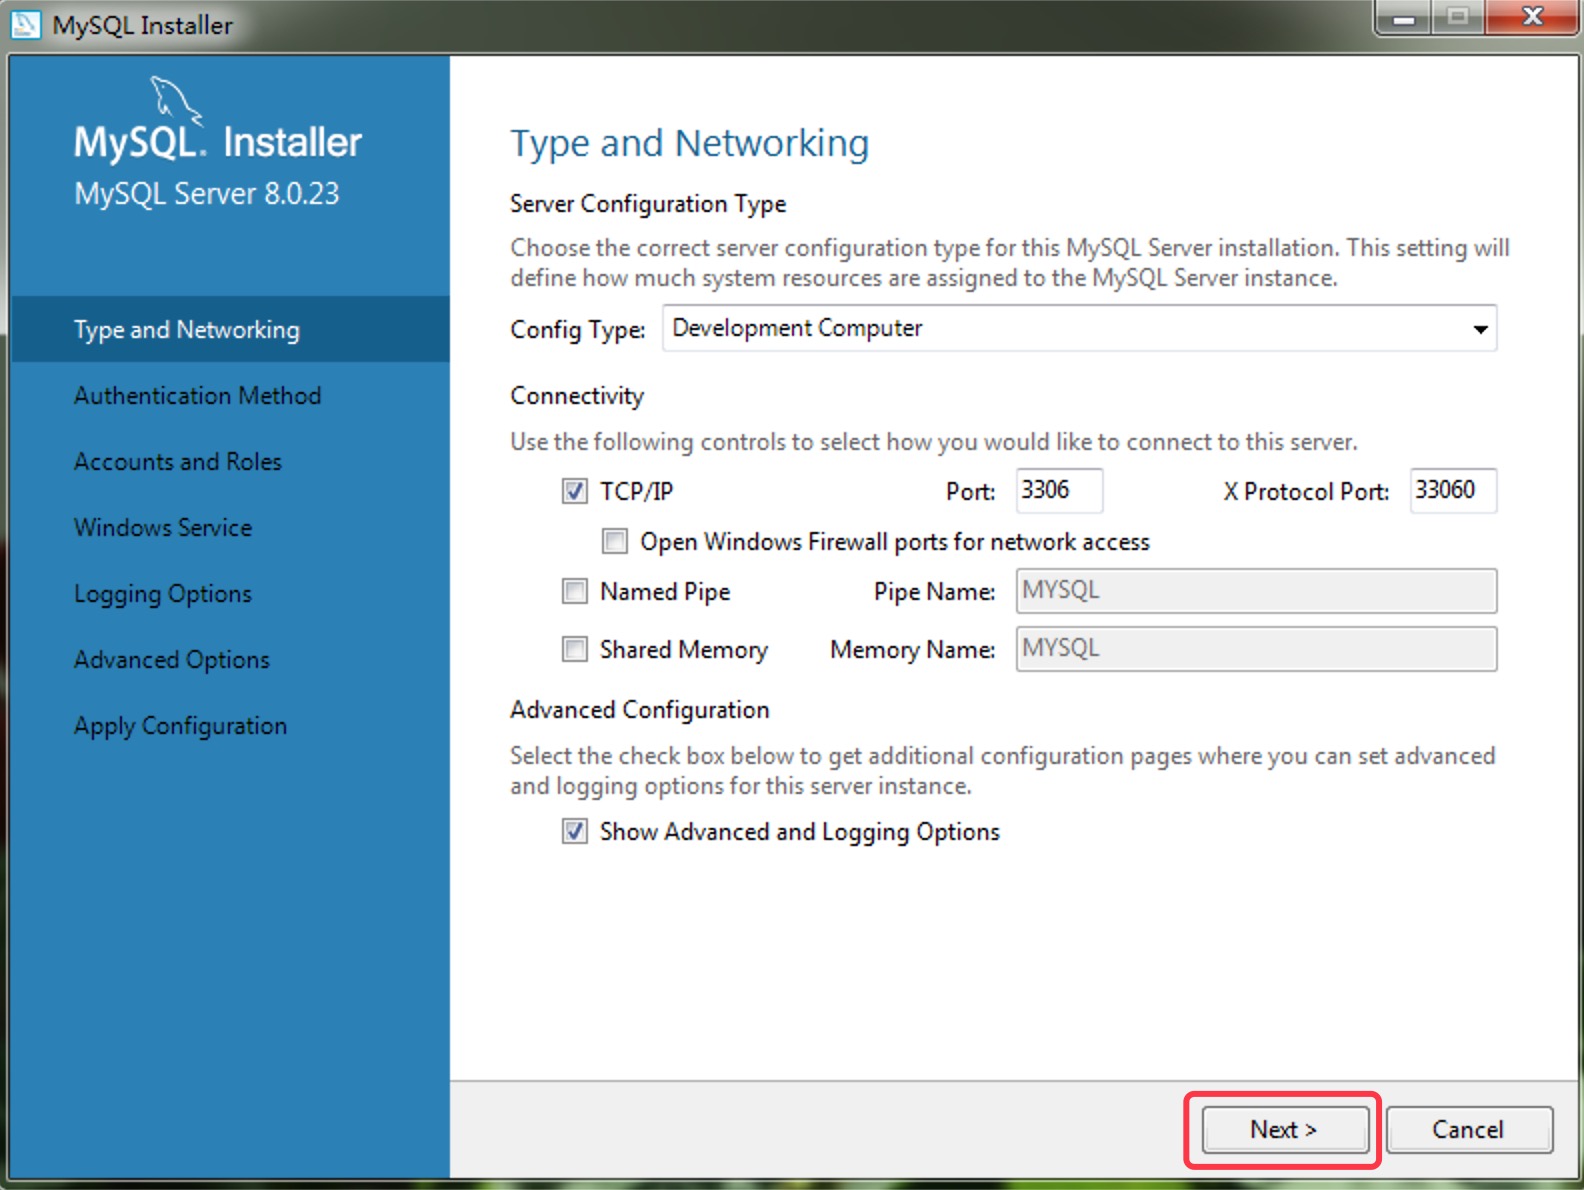Screen dimensions: 1584x1190
Task: Open the Config Type dropdown arrow
Action: (x=1479, y=329)
